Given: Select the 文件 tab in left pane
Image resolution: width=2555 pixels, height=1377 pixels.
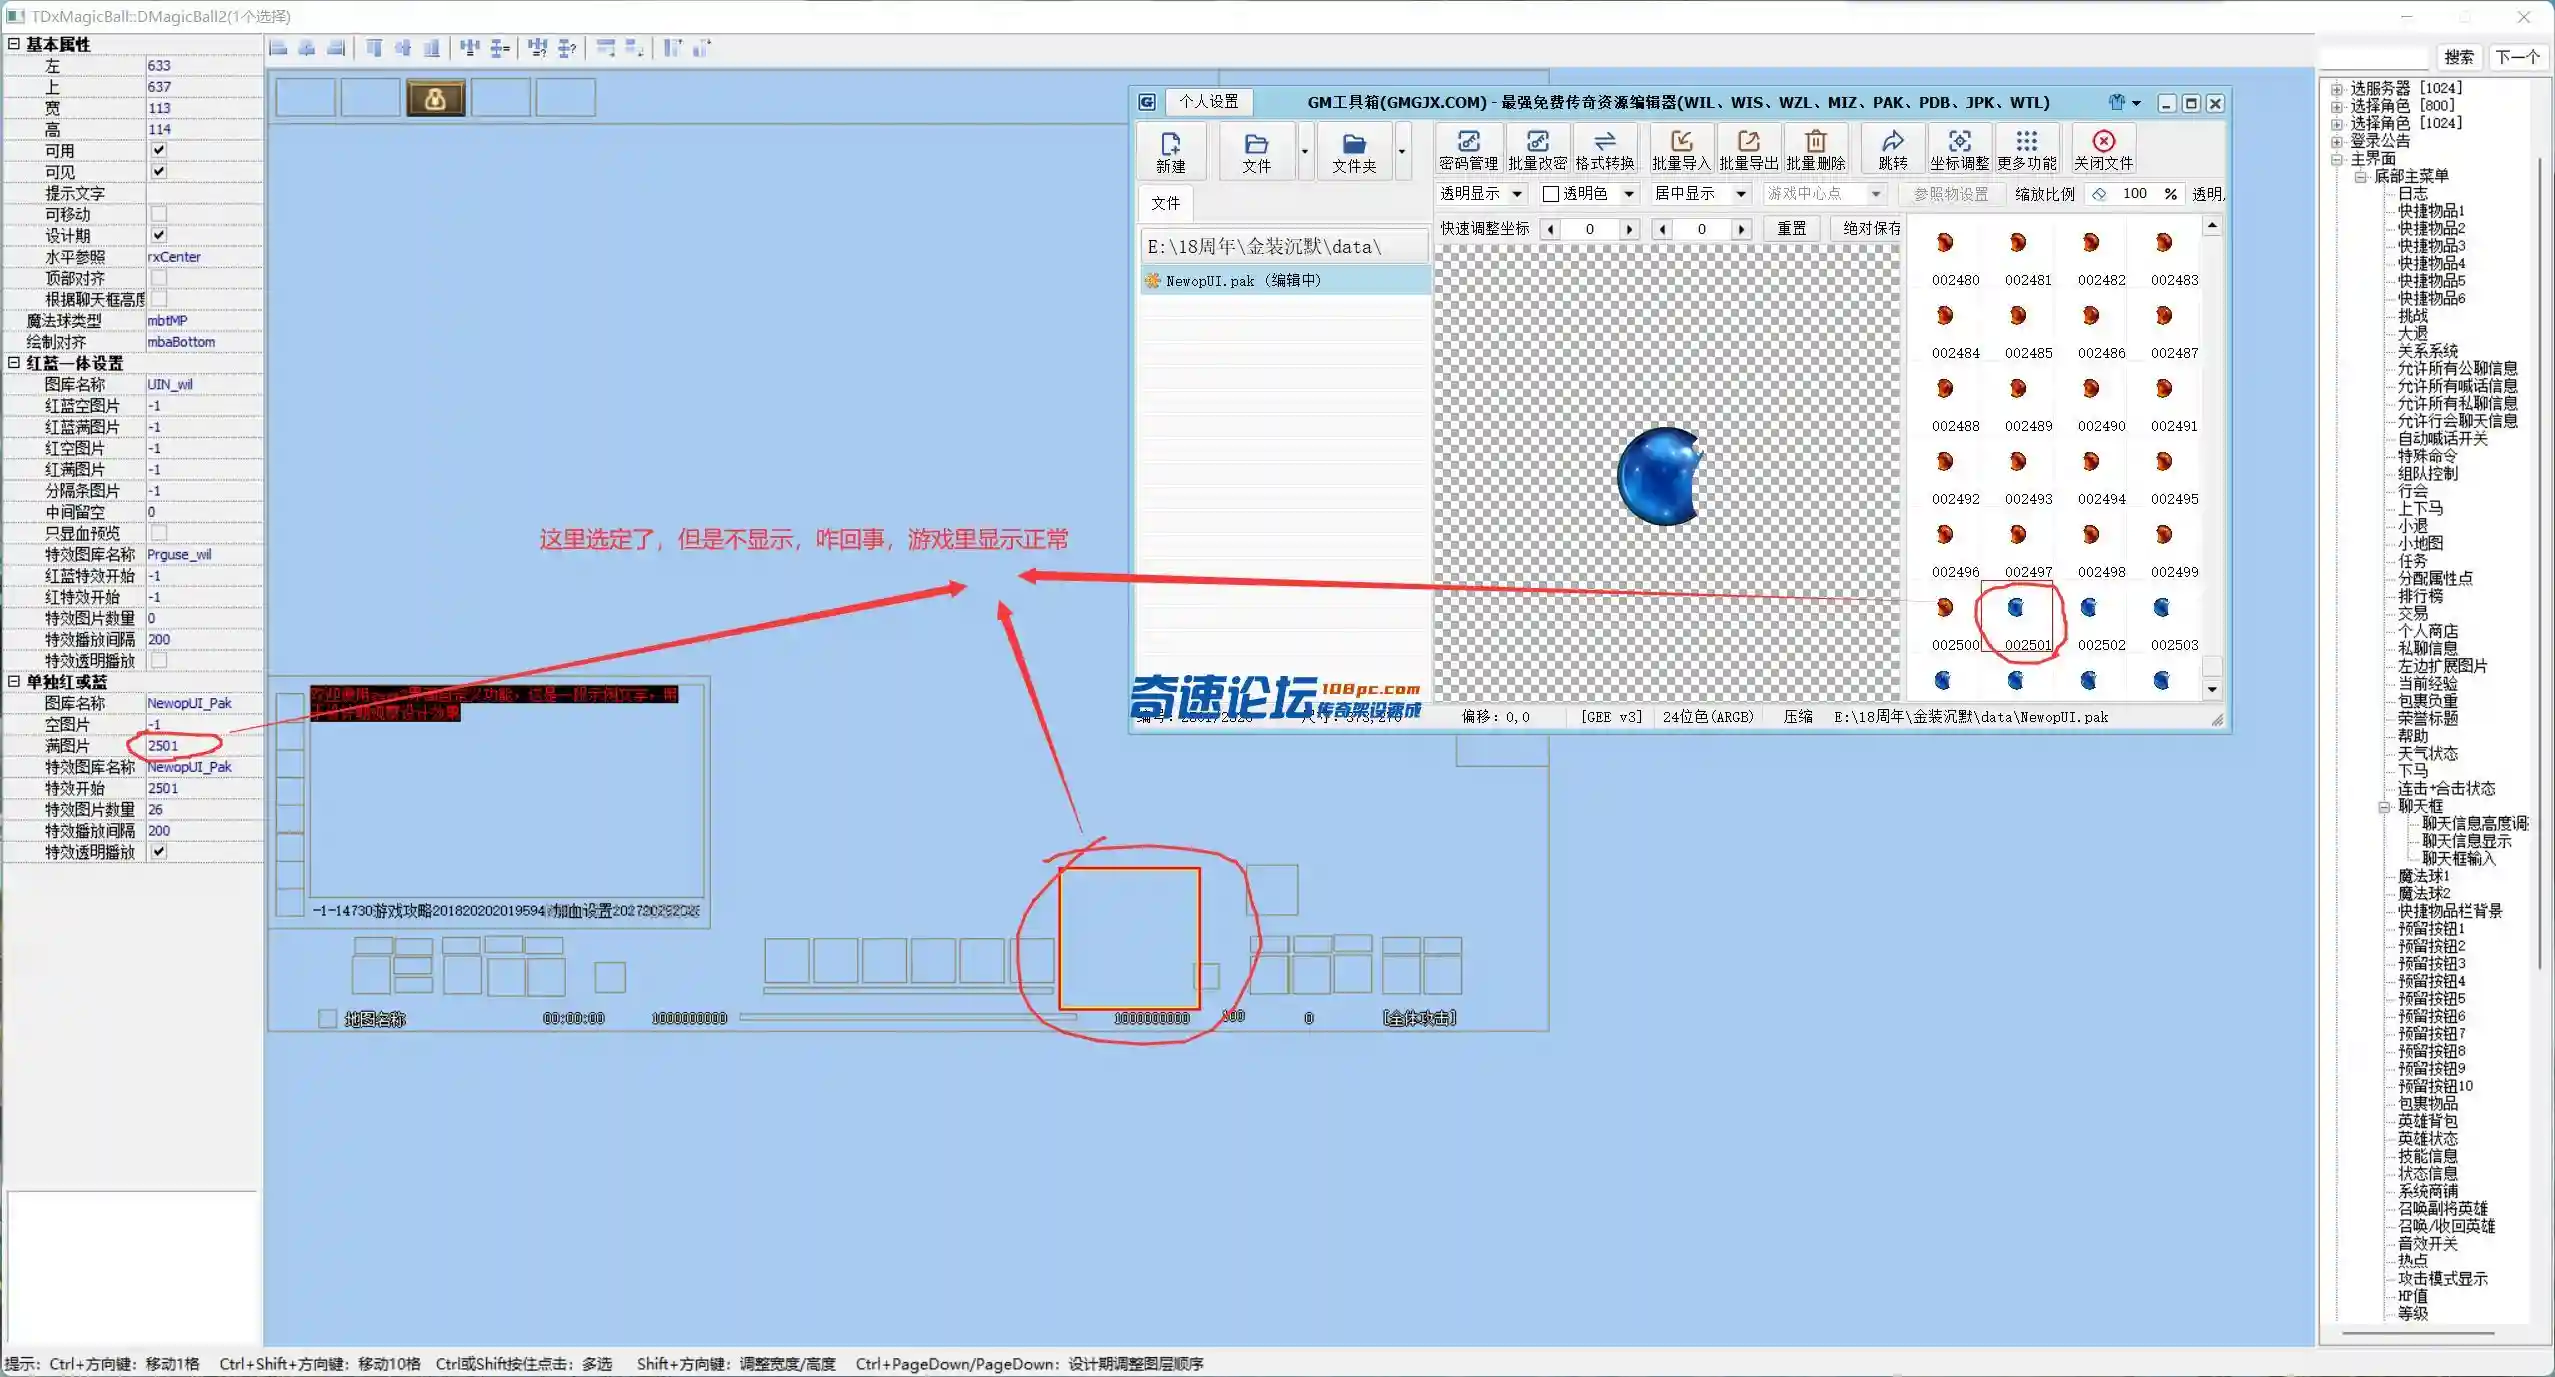Looking at the screenshot, I should coord(1165,203).
